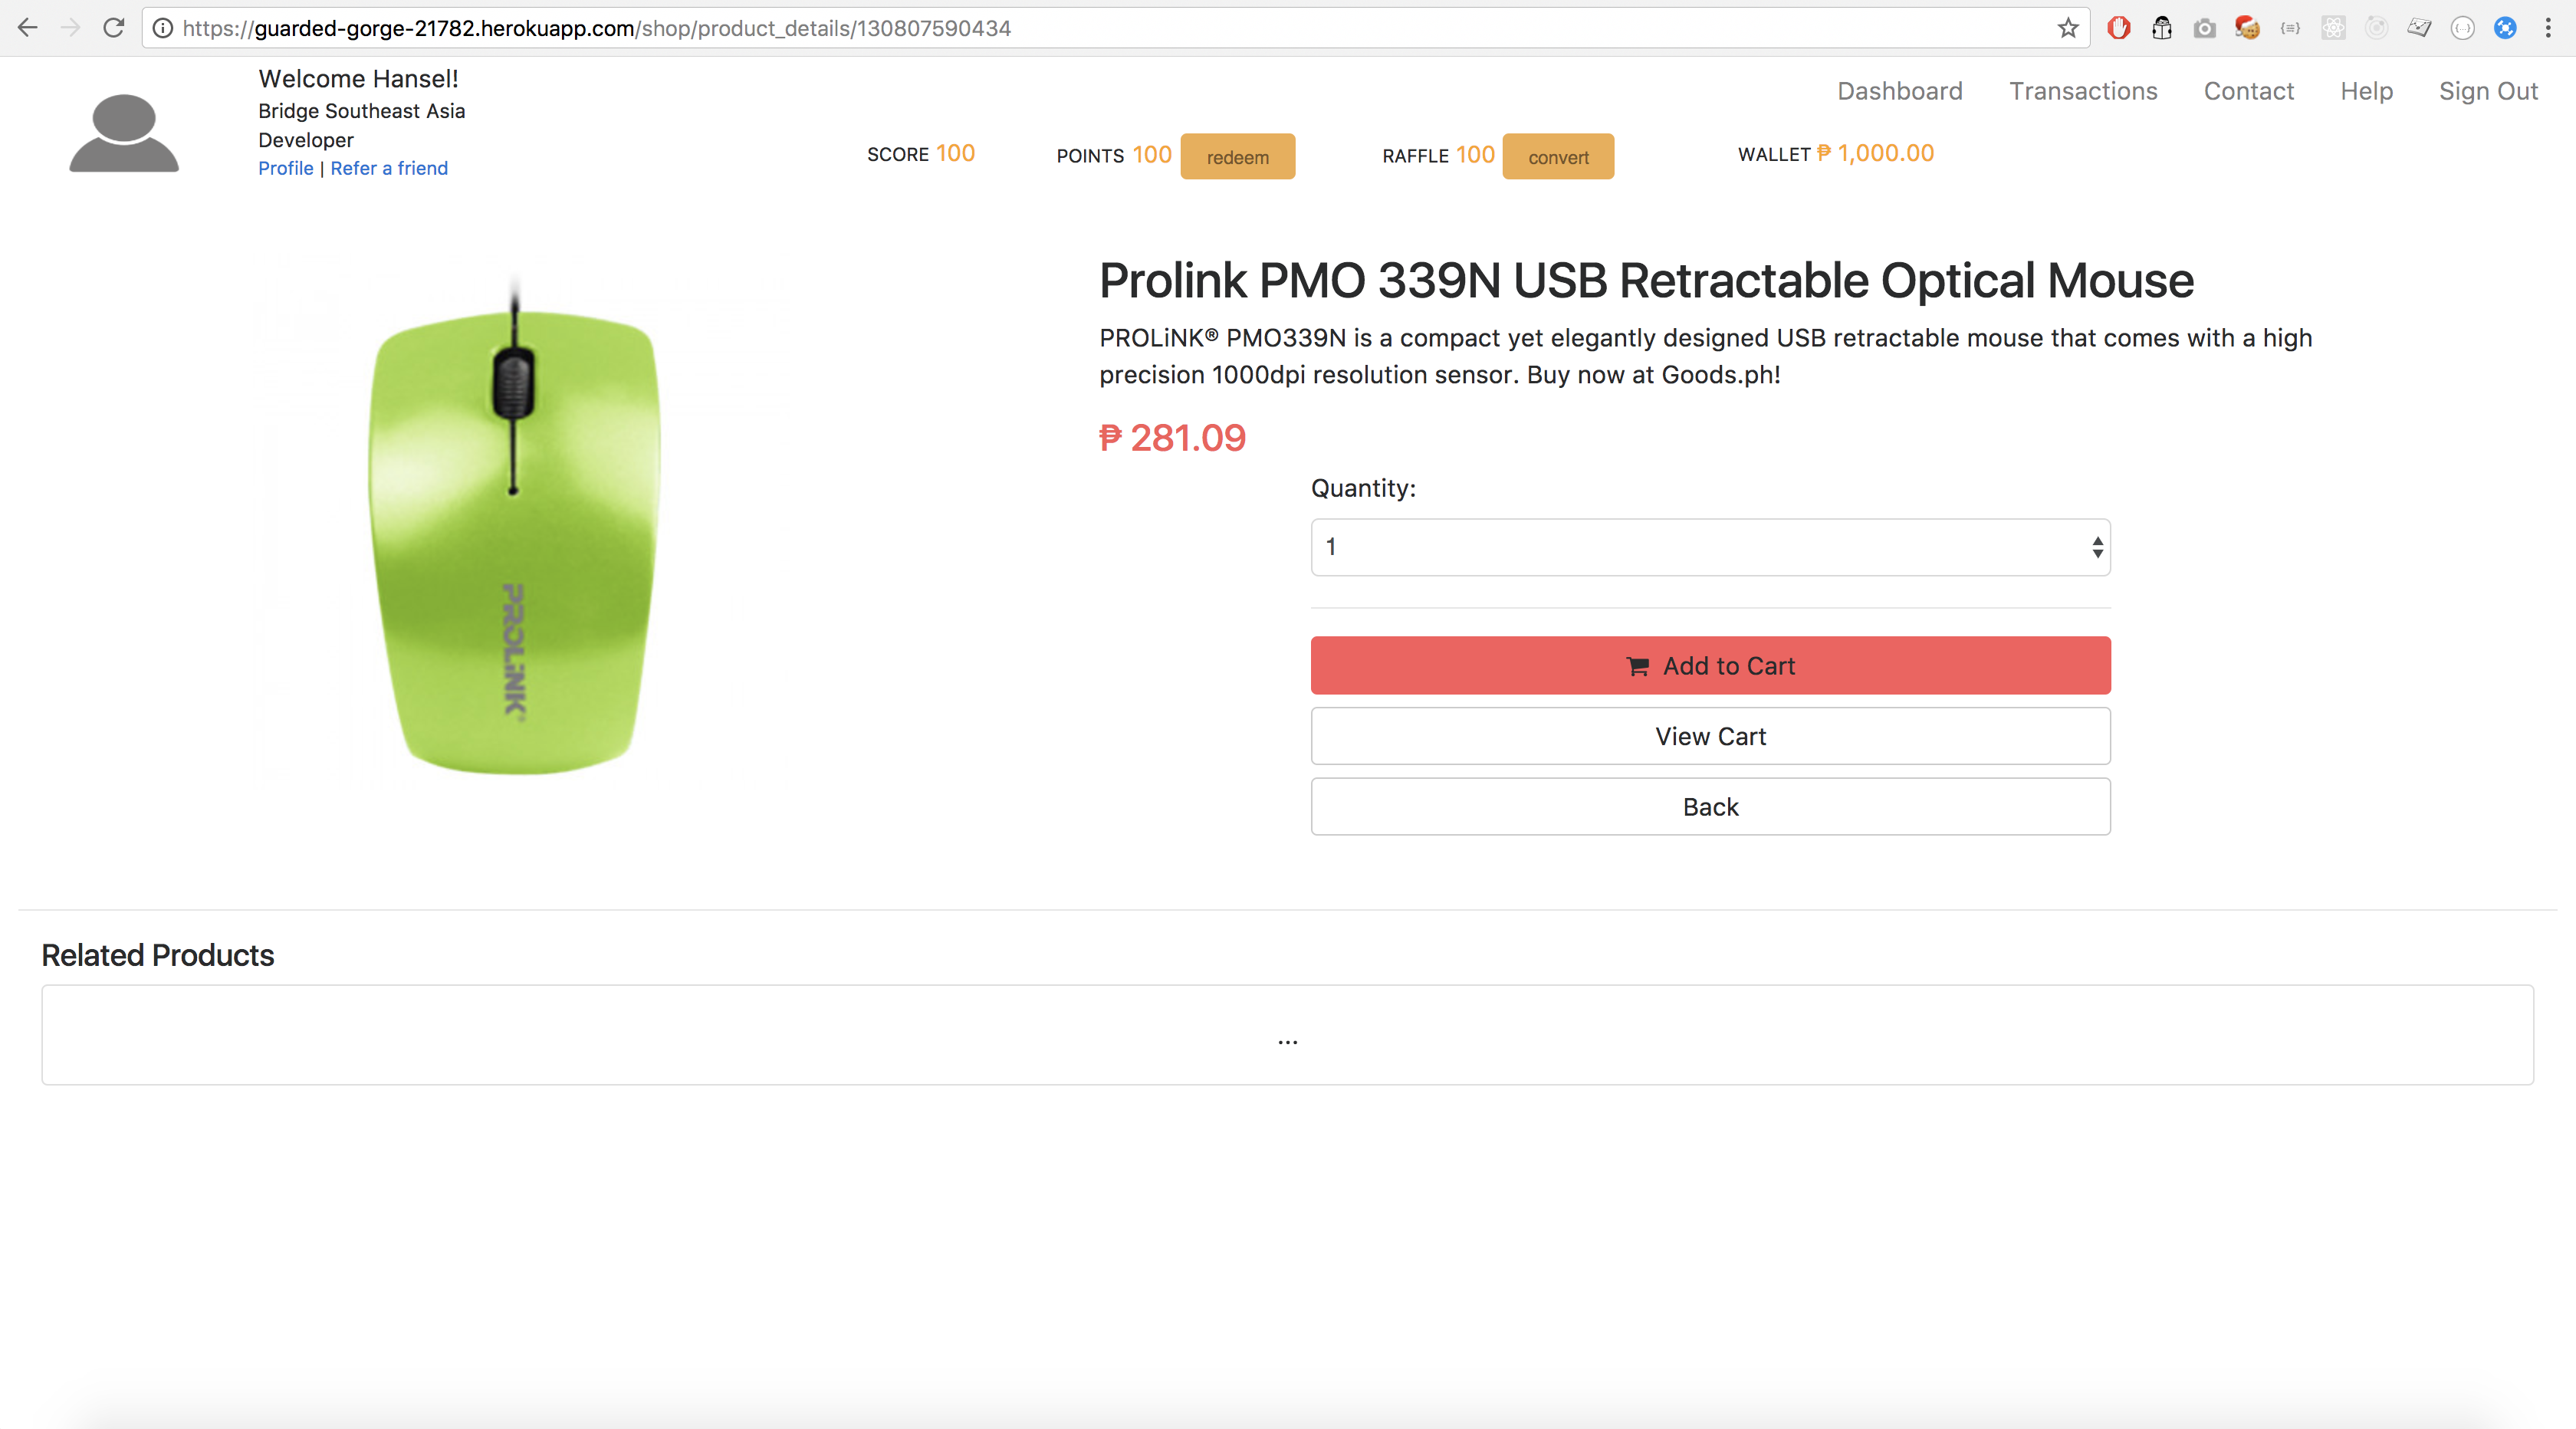This screenshot has width=2576, height=1429.
Task: Click the round braces ellipsis extension
Action: (2462, 28)
